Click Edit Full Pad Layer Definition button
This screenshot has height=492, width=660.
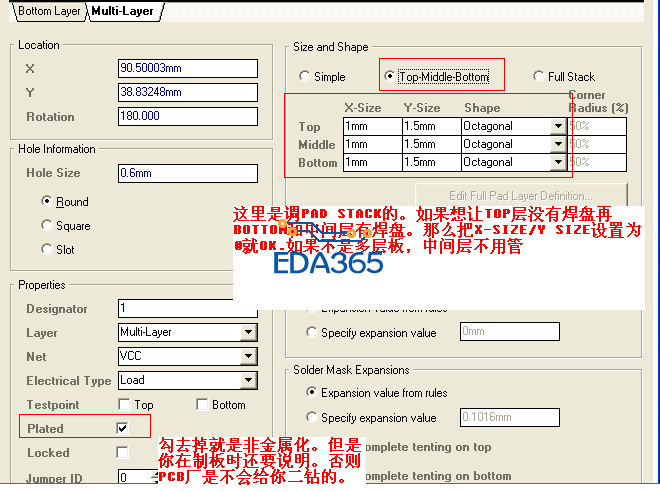(x=521, y=196)
